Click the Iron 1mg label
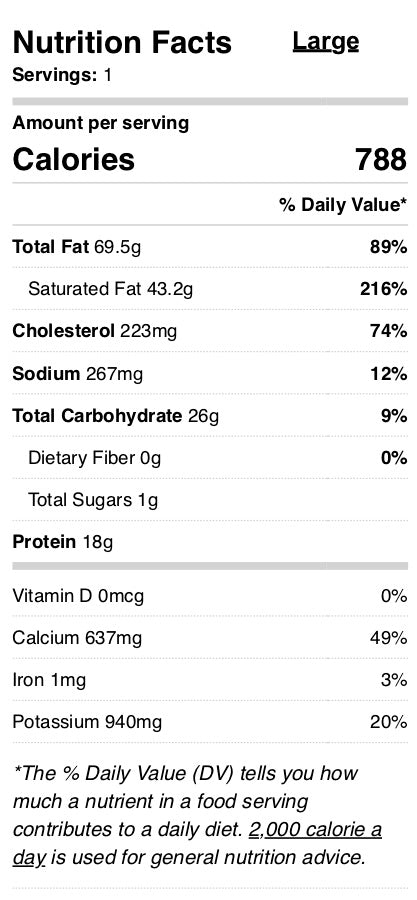Viewport: 417px width, 900px height. (x=49, y=680)
